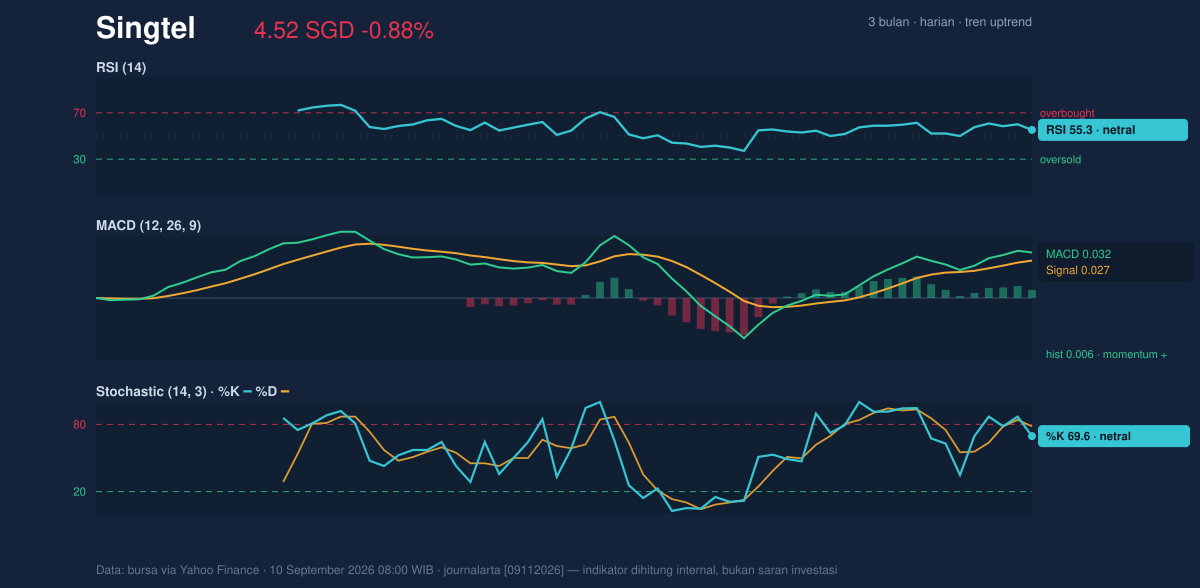The image size is (1200, 588).
Task: Click the Stochastic %K end-point marker dot
Action: [1032, 436]
